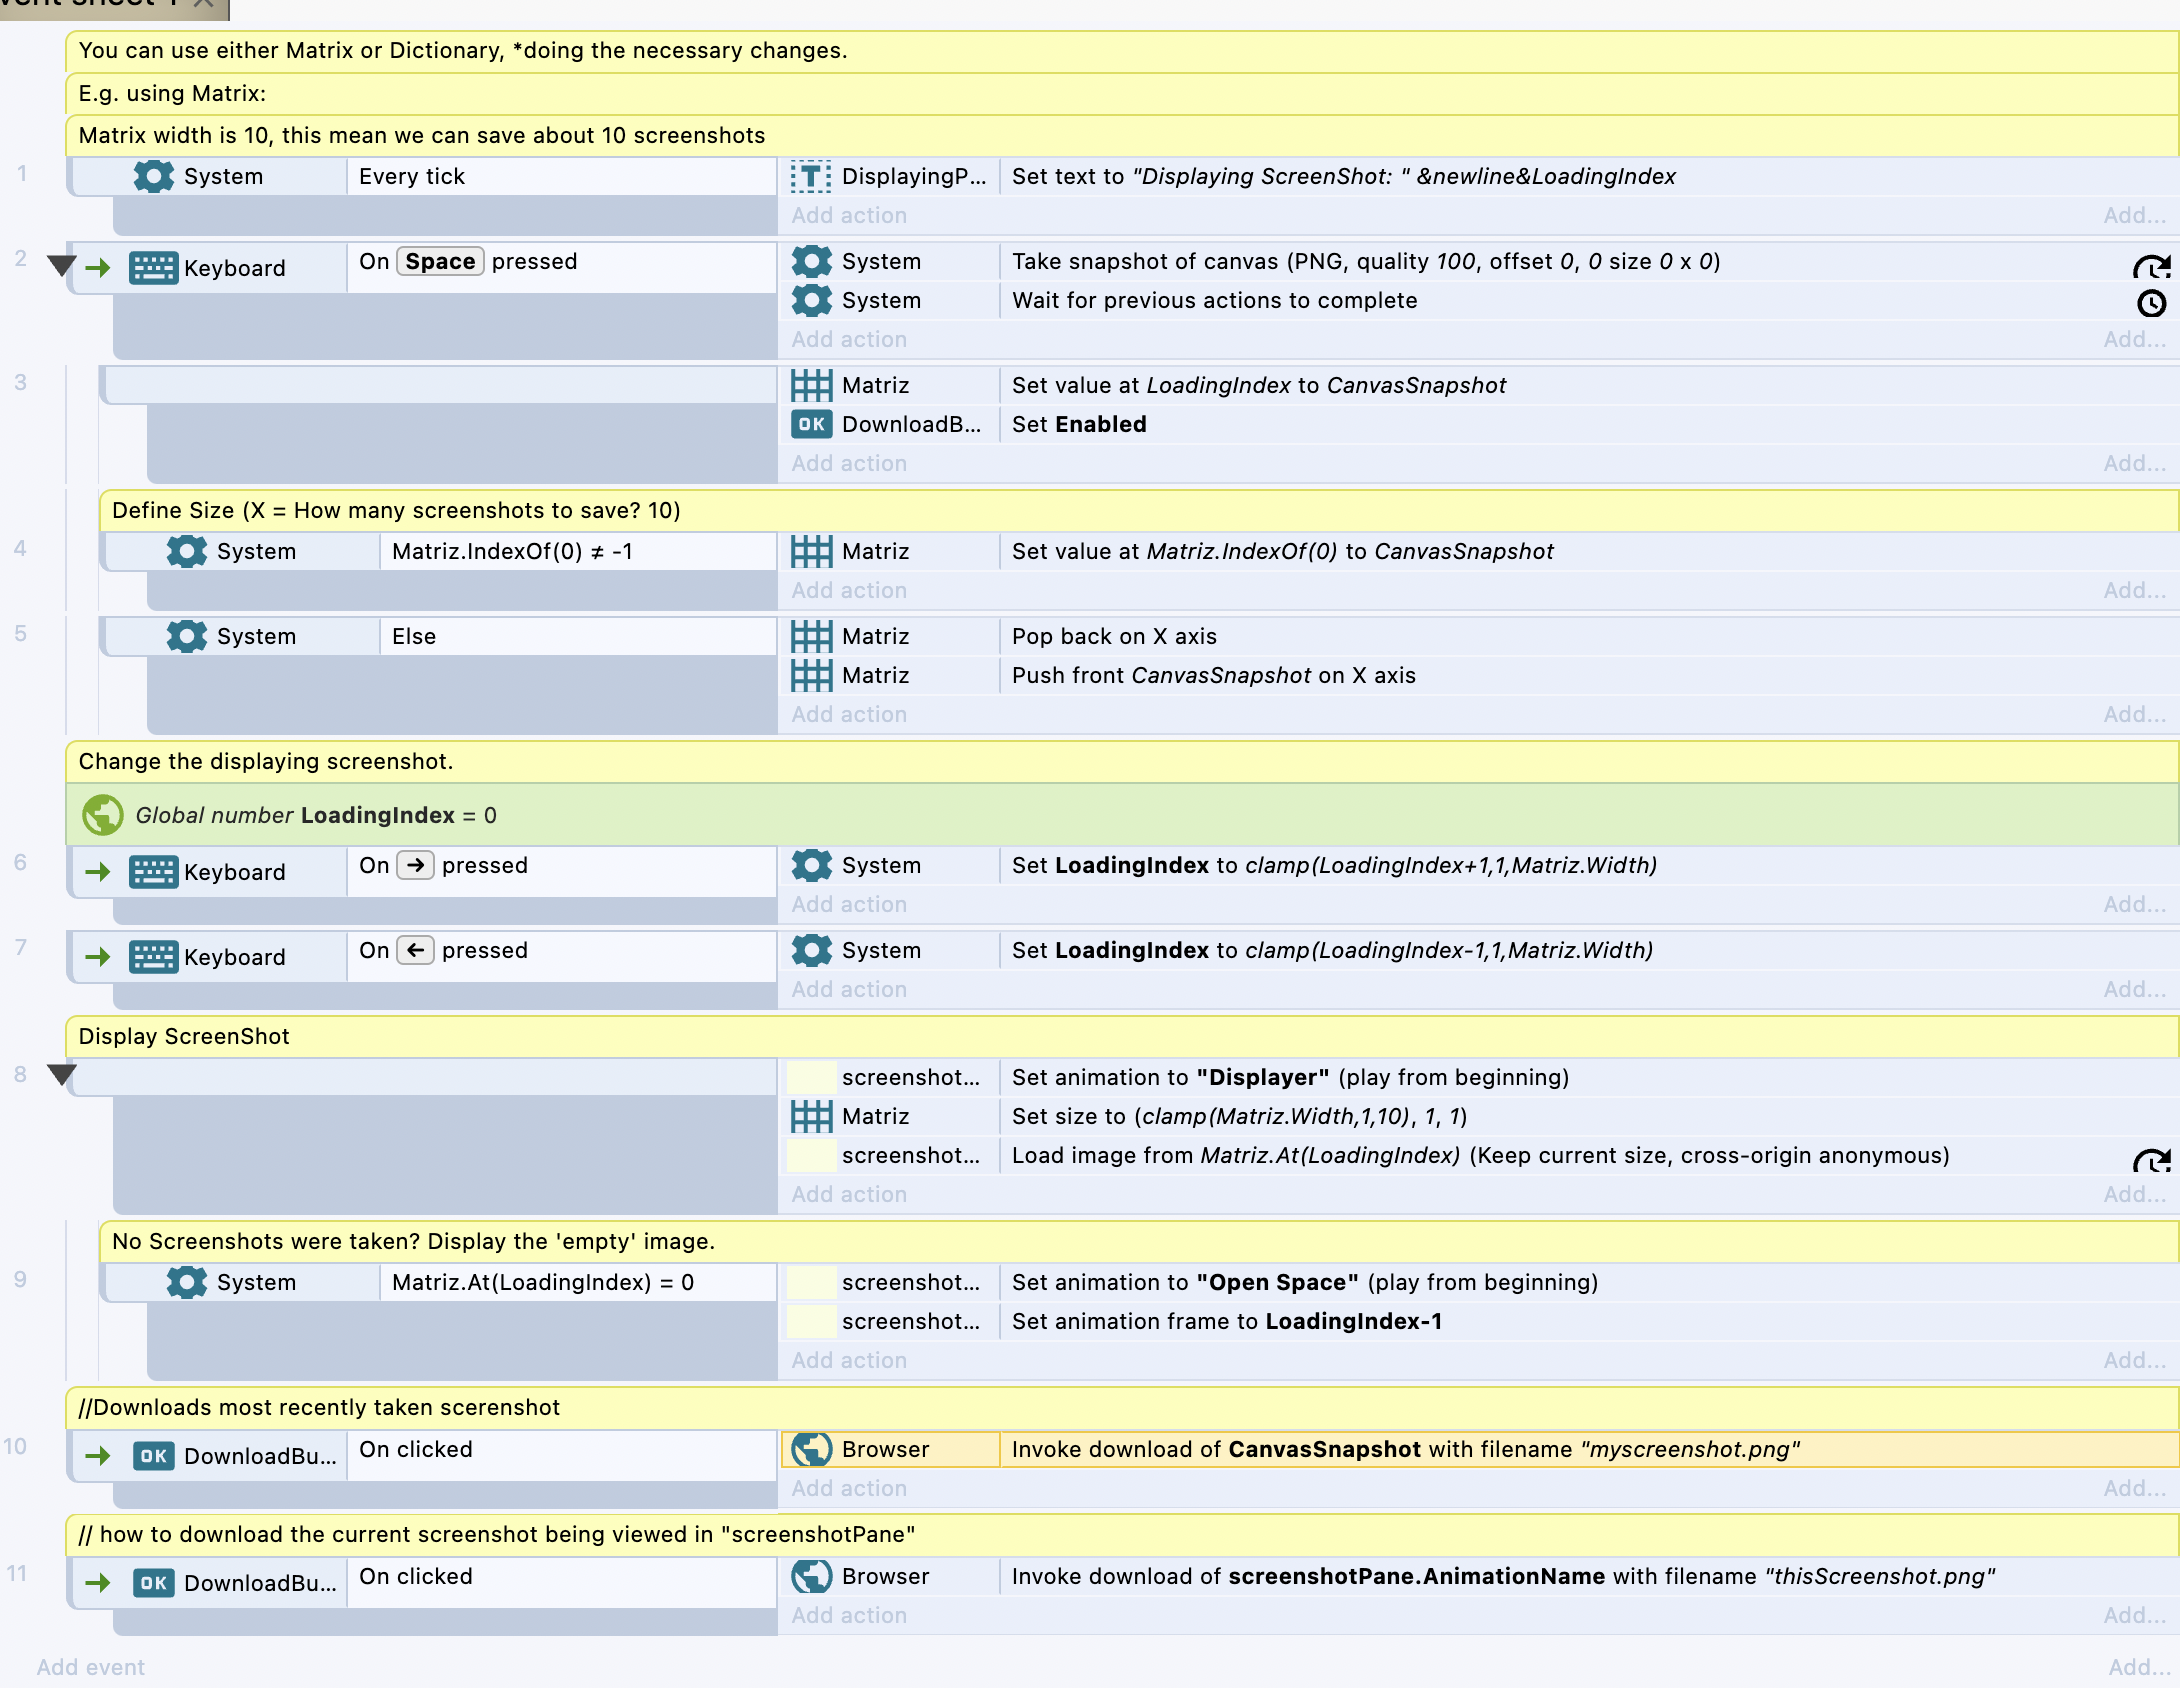Select comment 'Change the displaying screenshot.'
Screen dimensions: 2180x1688
coord(1122,761)
